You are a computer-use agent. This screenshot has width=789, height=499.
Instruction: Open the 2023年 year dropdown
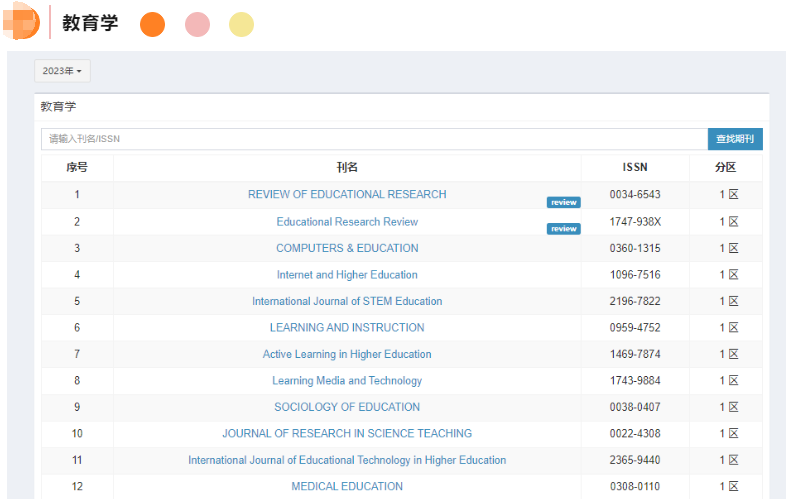point(62,71)
